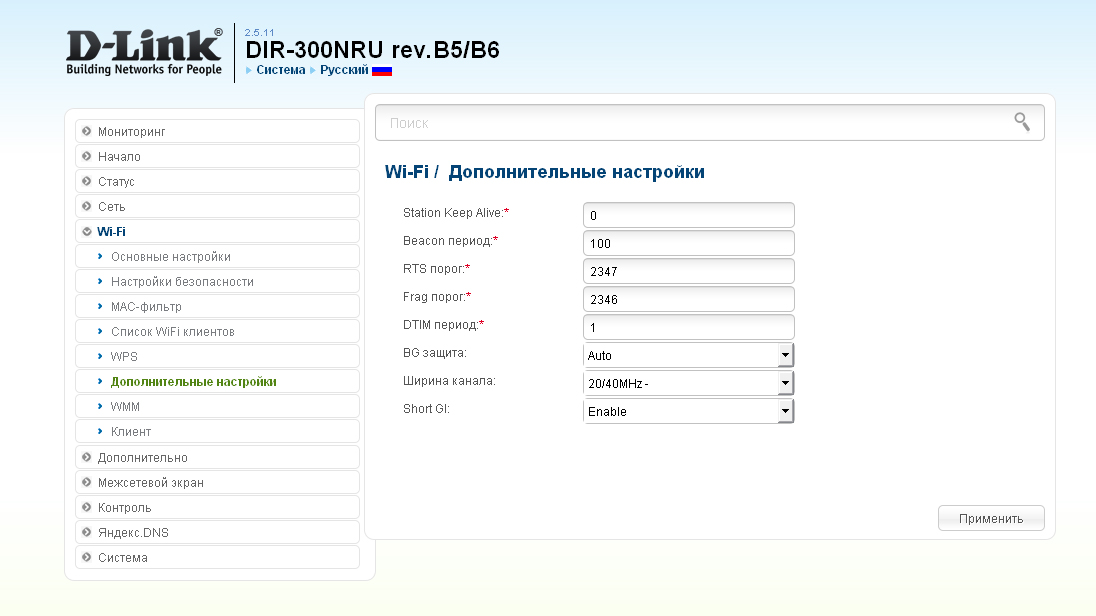Viewport: 1096px width, 616px height.
Task: Expand the Контроль menu section
Action: pos(217,508)
